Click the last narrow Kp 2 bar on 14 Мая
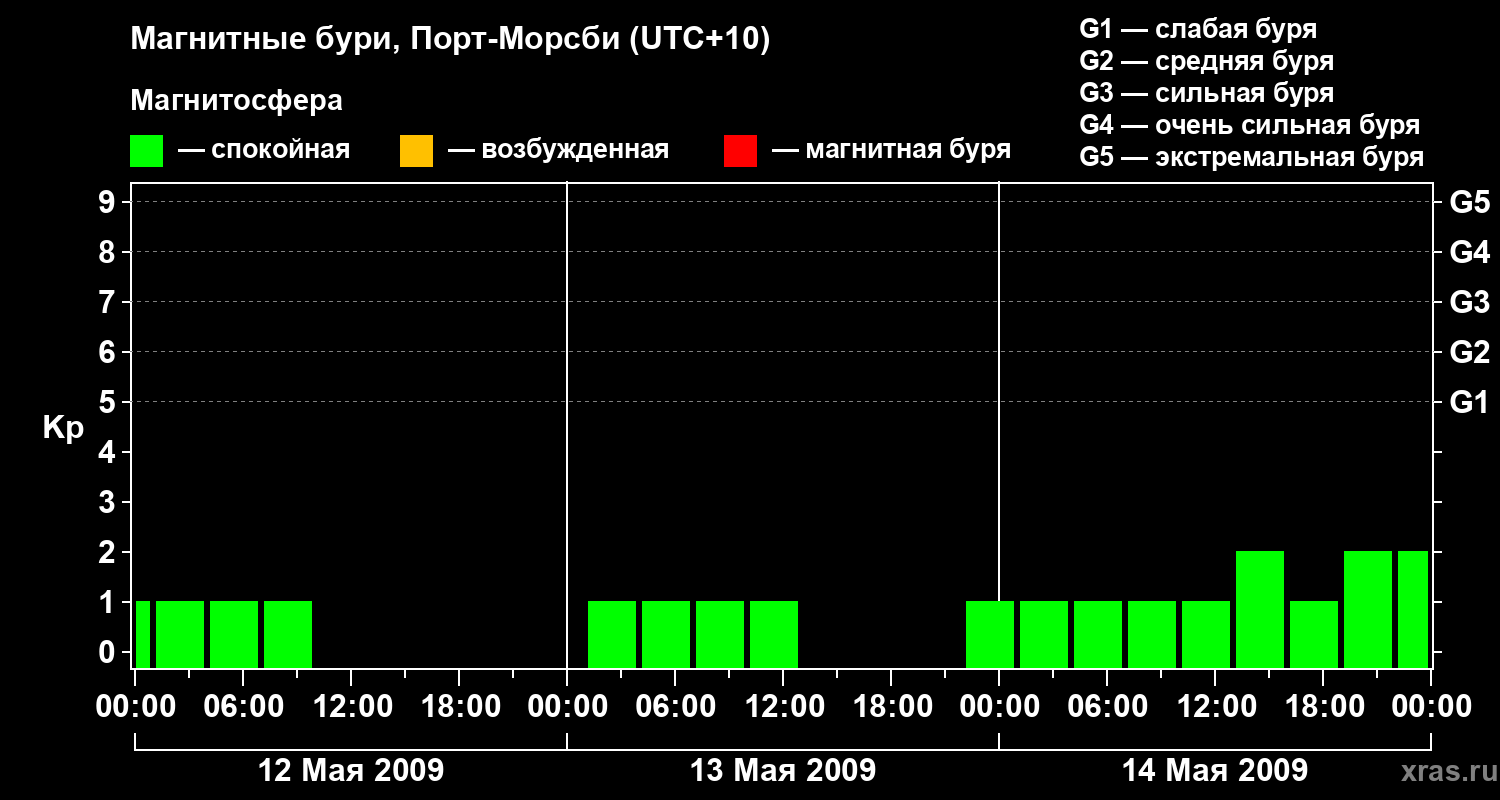Image resolution: width=1500 pixels, height=800 pixels. (1413, 609)
